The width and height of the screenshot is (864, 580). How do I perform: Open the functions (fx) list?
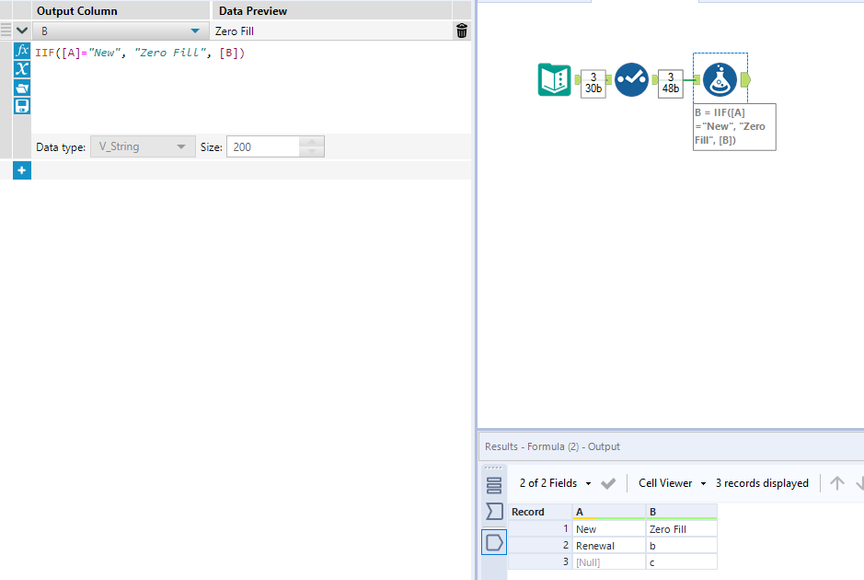tap(21, 51)
